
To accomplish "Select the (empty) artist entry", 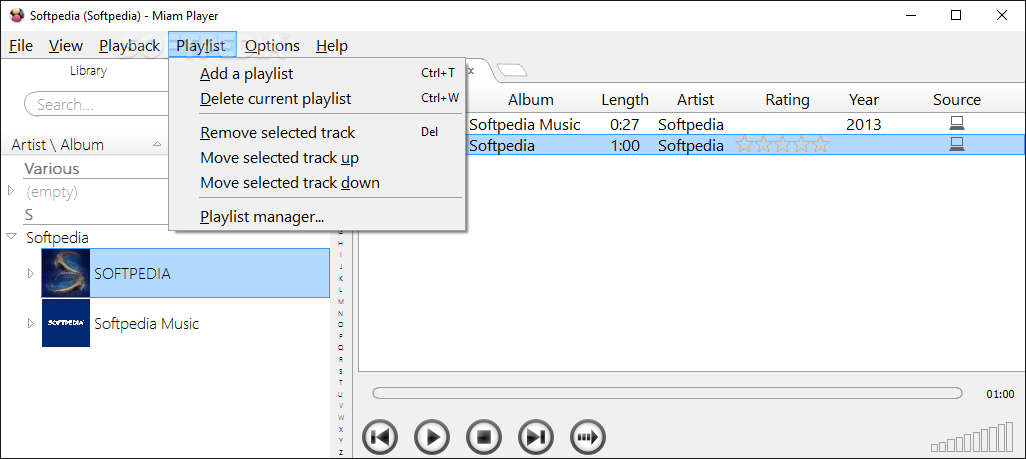I will click(x=52, y=192).
